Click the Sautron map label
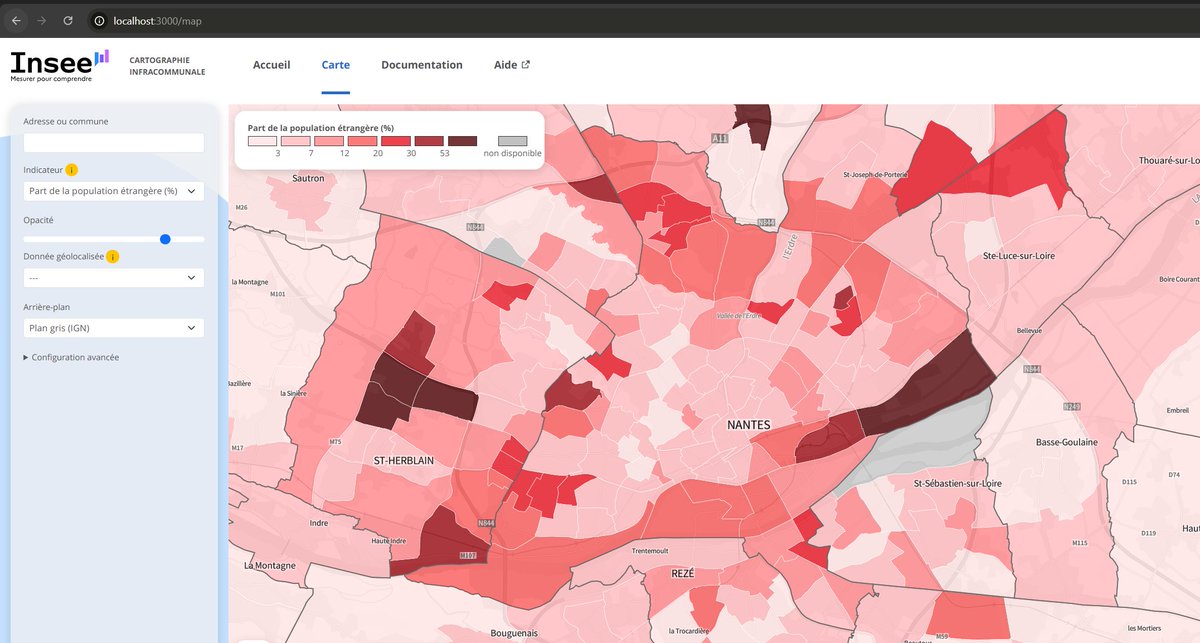The height and width of the screenshot is (643, 1200). click(308, 178)
